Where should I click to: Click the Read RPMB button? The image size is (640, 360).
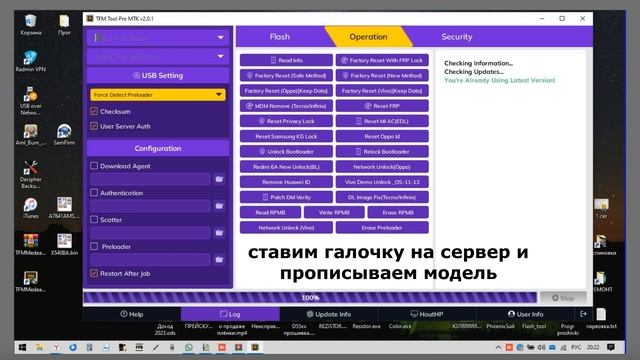[x=270, y=212]
